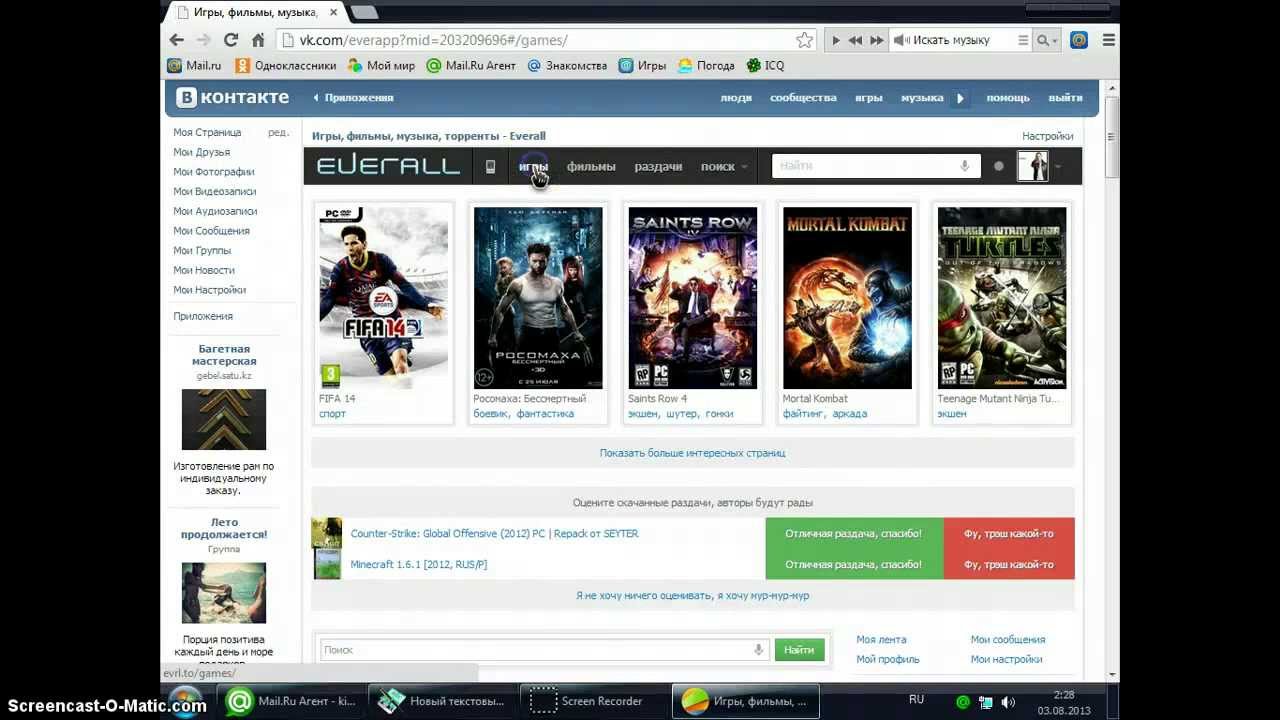Screen dimensions: 1280x720
Task: Switch to the фильмы tab in Everall
Action: (591, 167)
